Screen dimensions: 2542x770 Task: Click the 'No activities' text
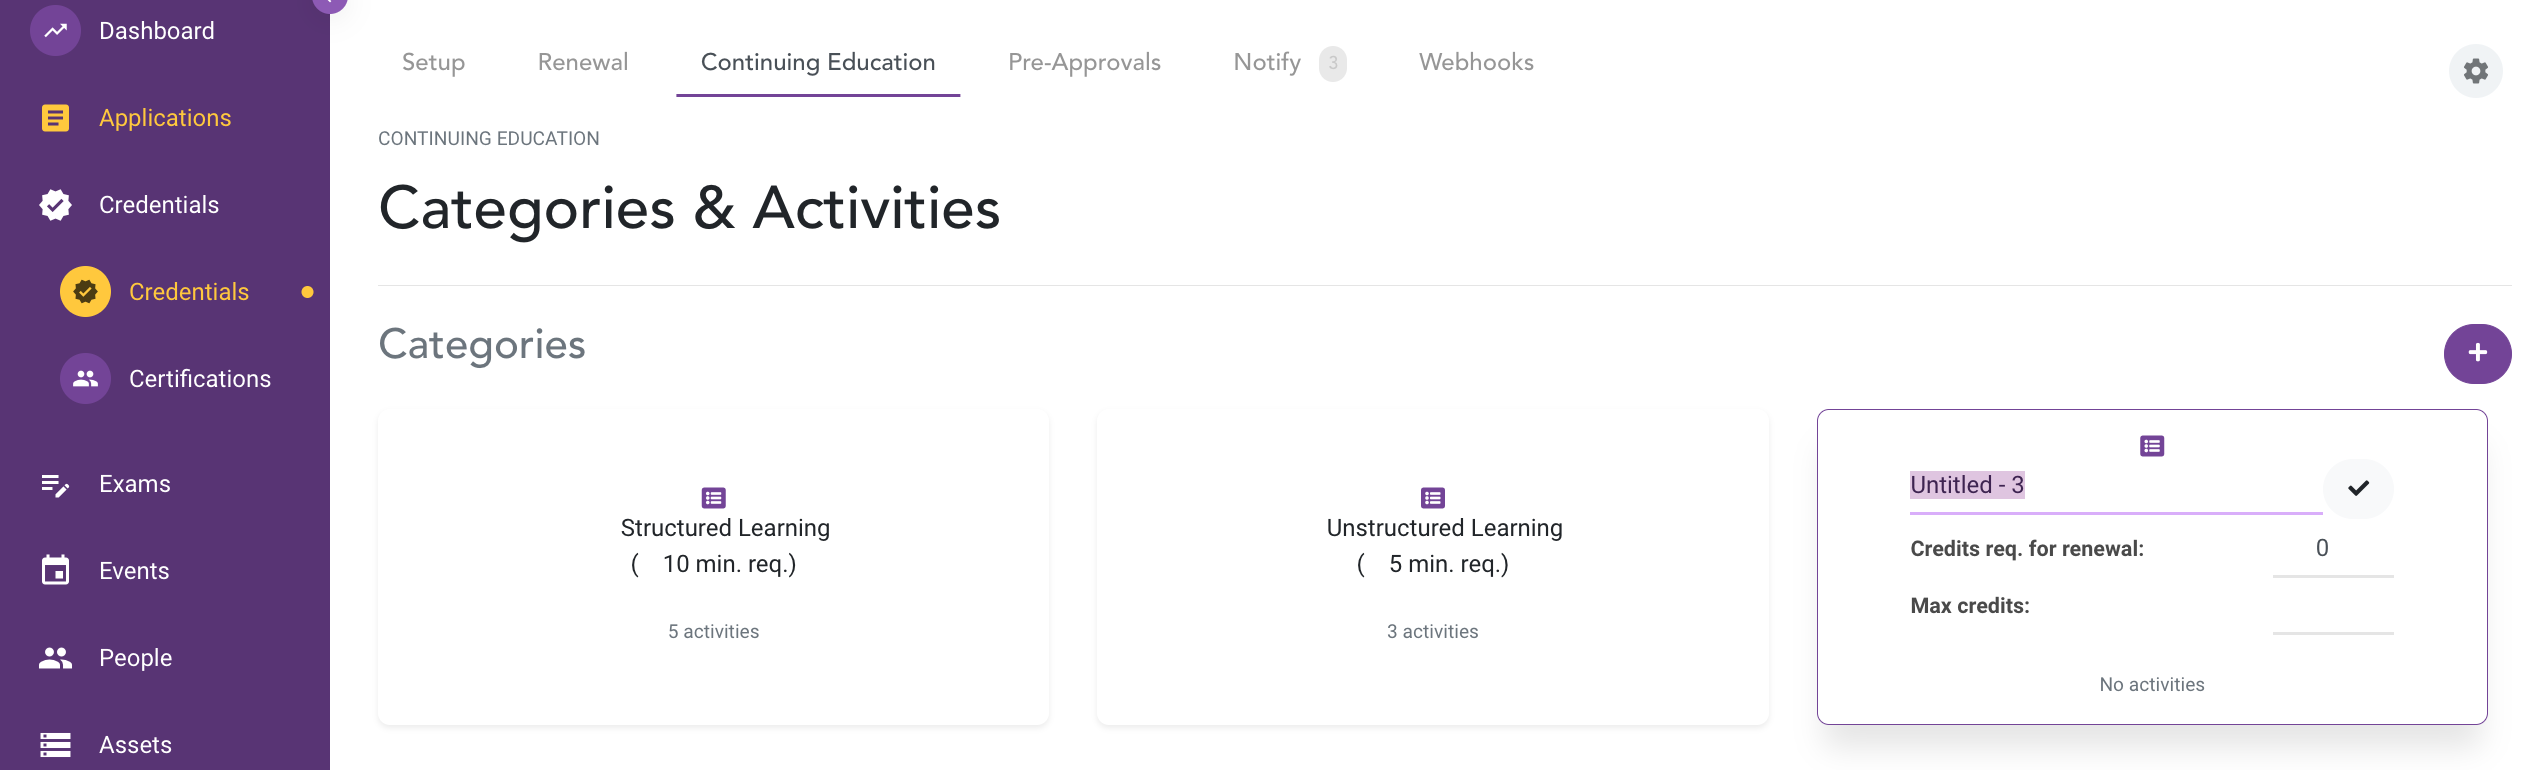pyautogui.click(x=2152, y=685)
